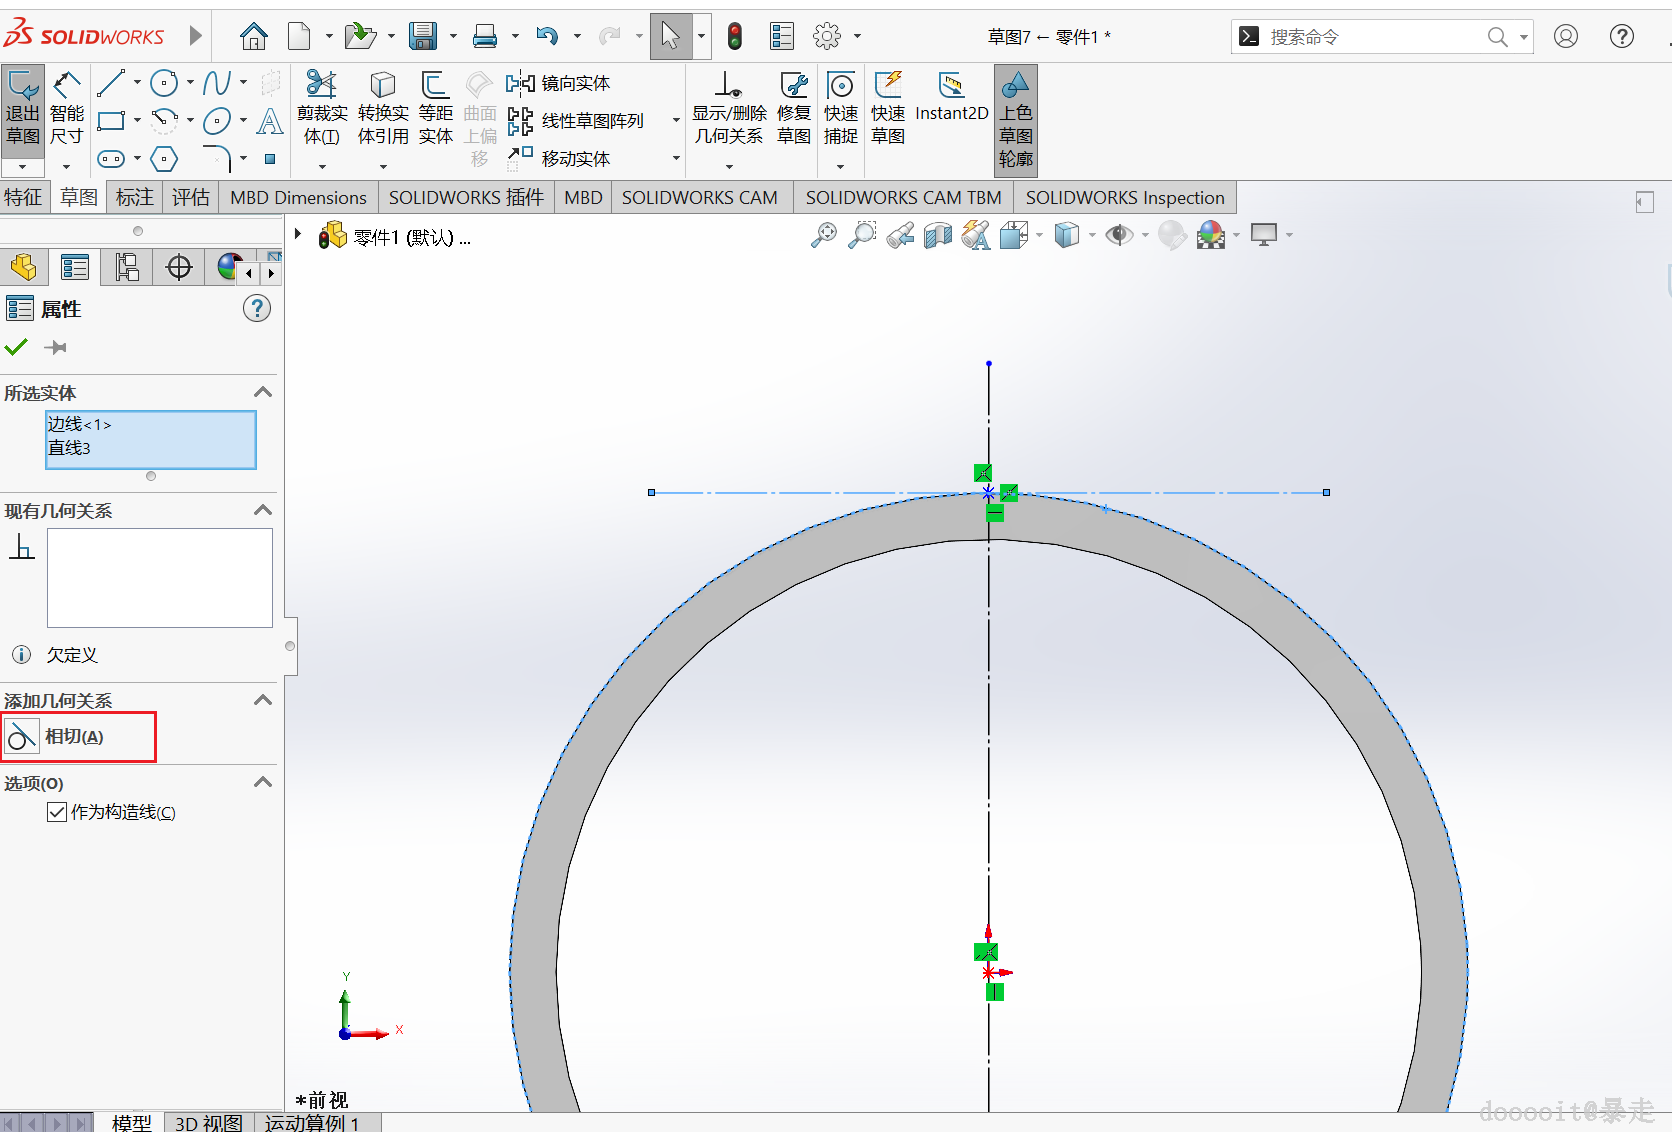The height and width of the screenshot is (1132, 1672).
Task: Switch to the 特征 ribbon tab
Action: click(x=23, y=197)
